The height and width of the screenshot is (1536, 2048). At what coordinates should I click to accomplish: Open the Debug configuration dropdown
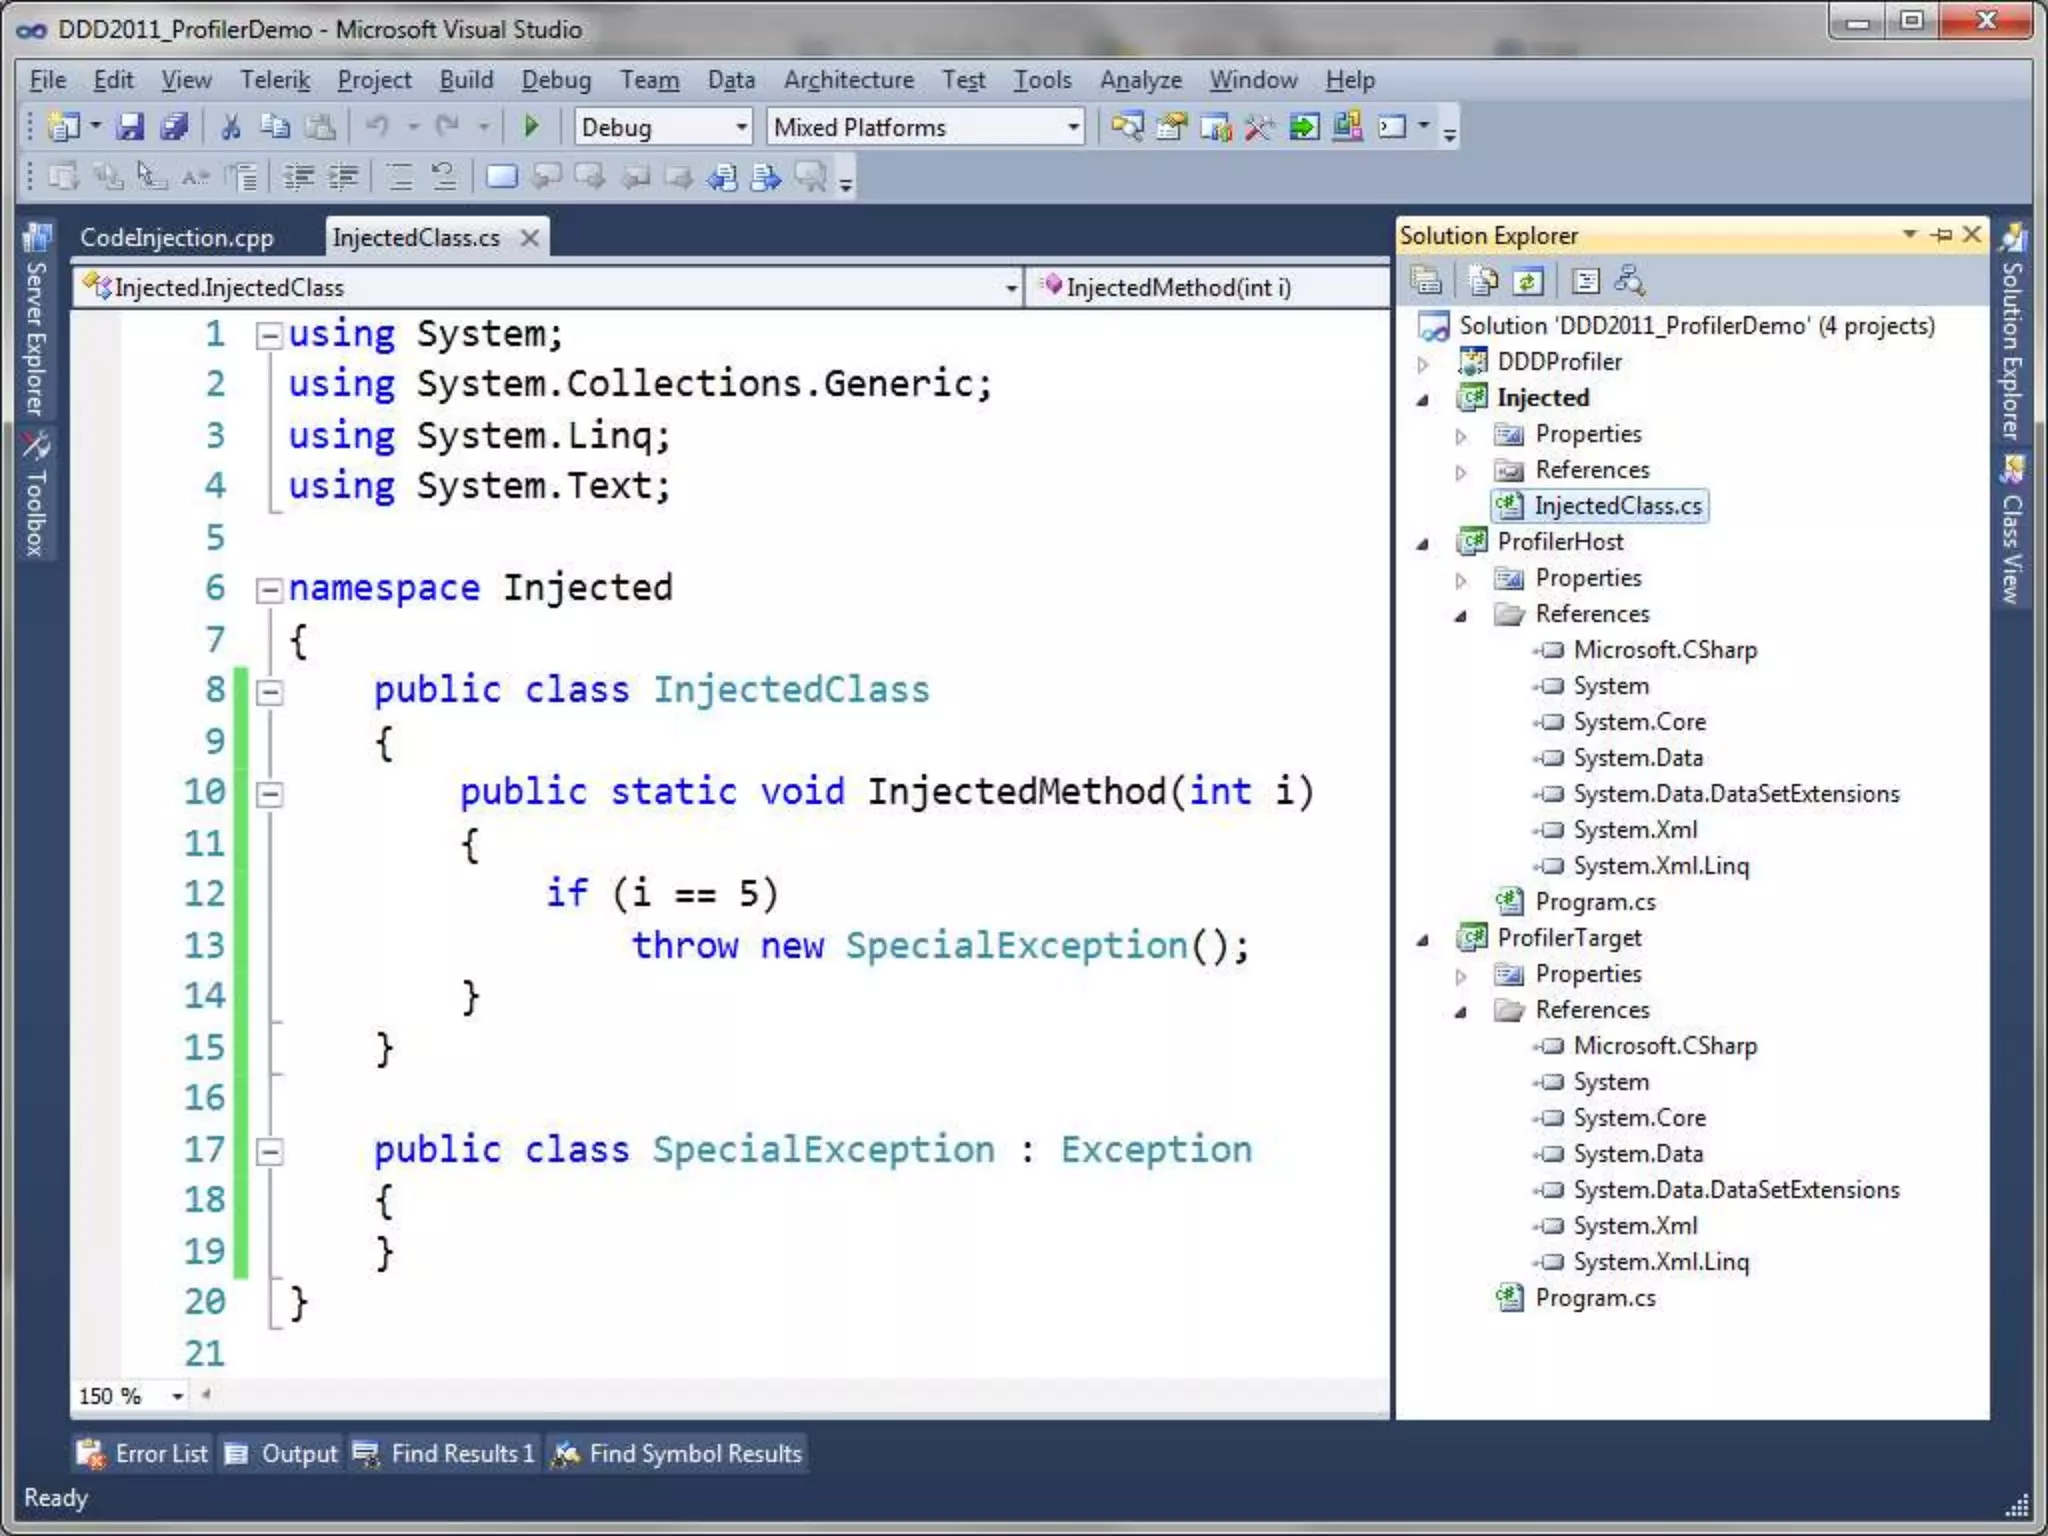(741, 128)
